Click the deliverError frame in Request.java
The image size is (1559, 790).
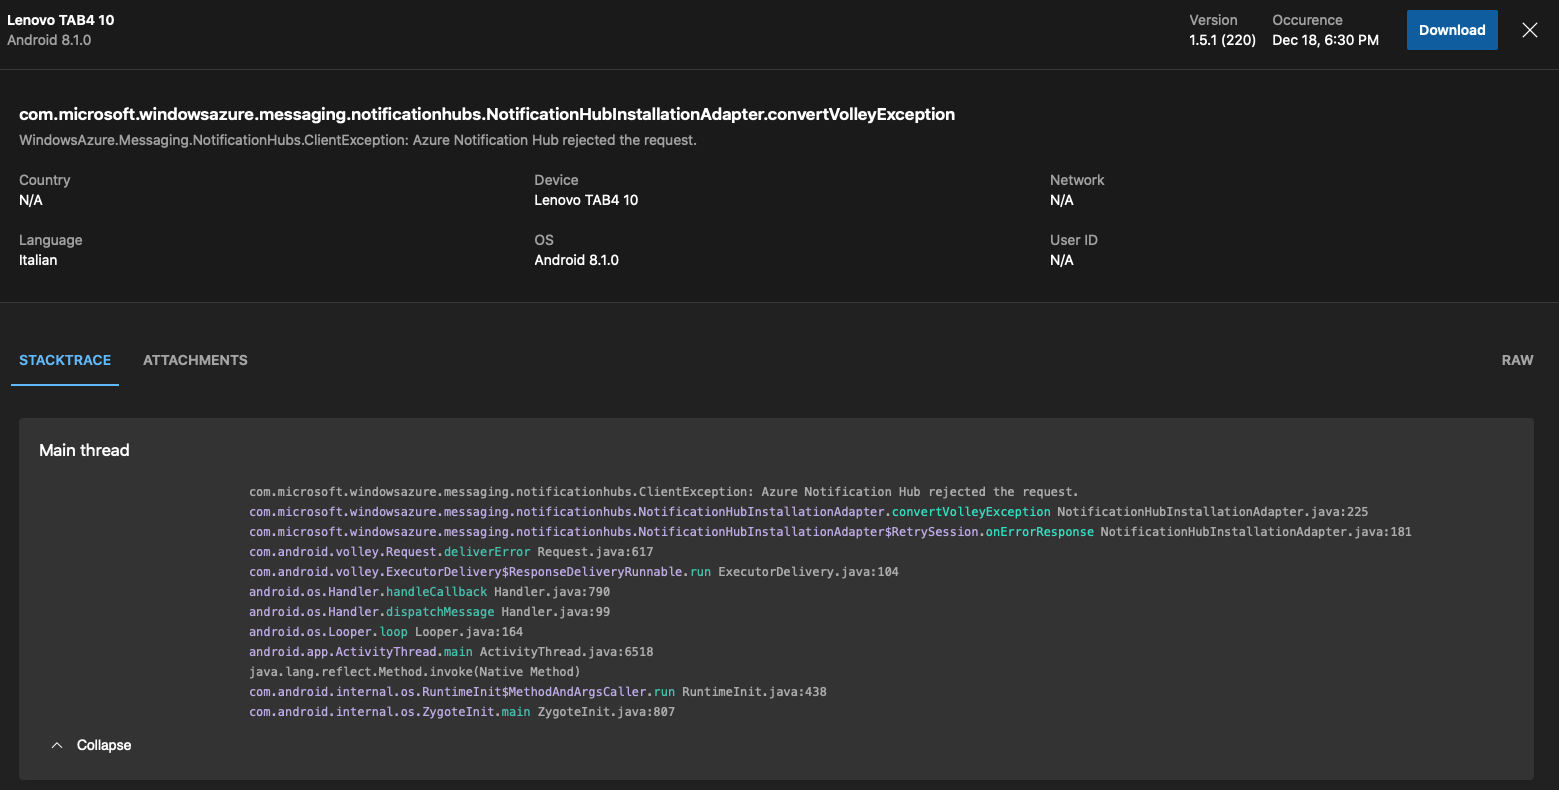(x=487, y=551)
